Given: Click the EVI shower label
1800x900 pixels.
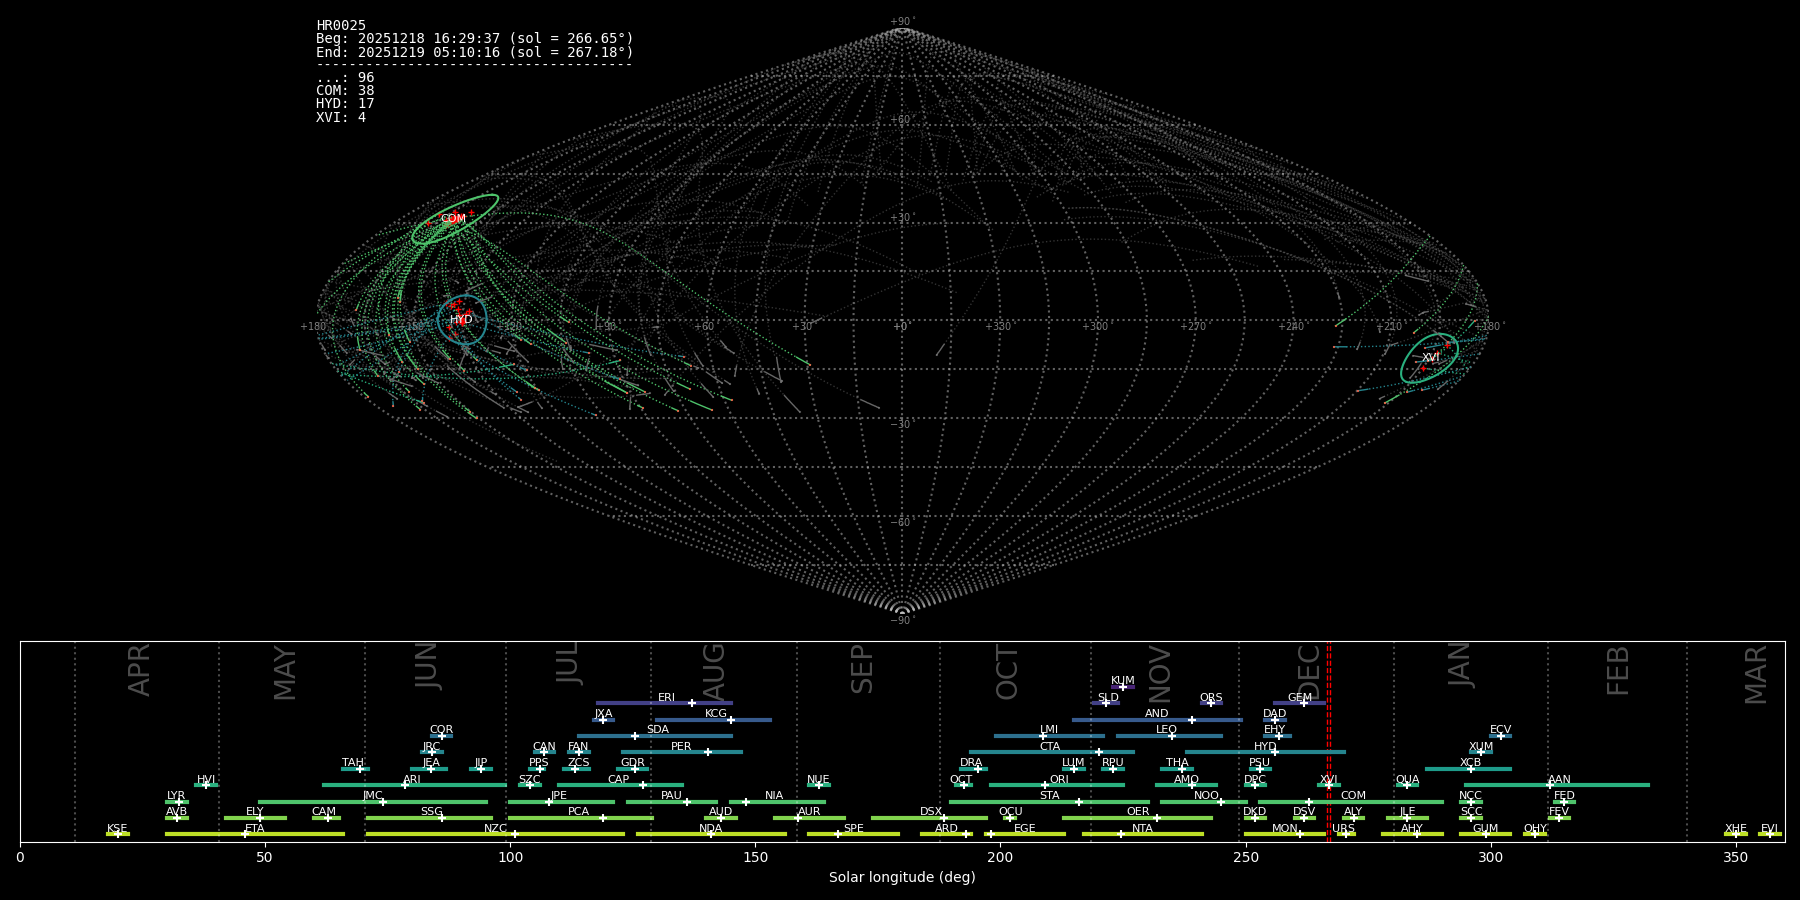Looking at the screenshot, I should (x=1769, y=829).
